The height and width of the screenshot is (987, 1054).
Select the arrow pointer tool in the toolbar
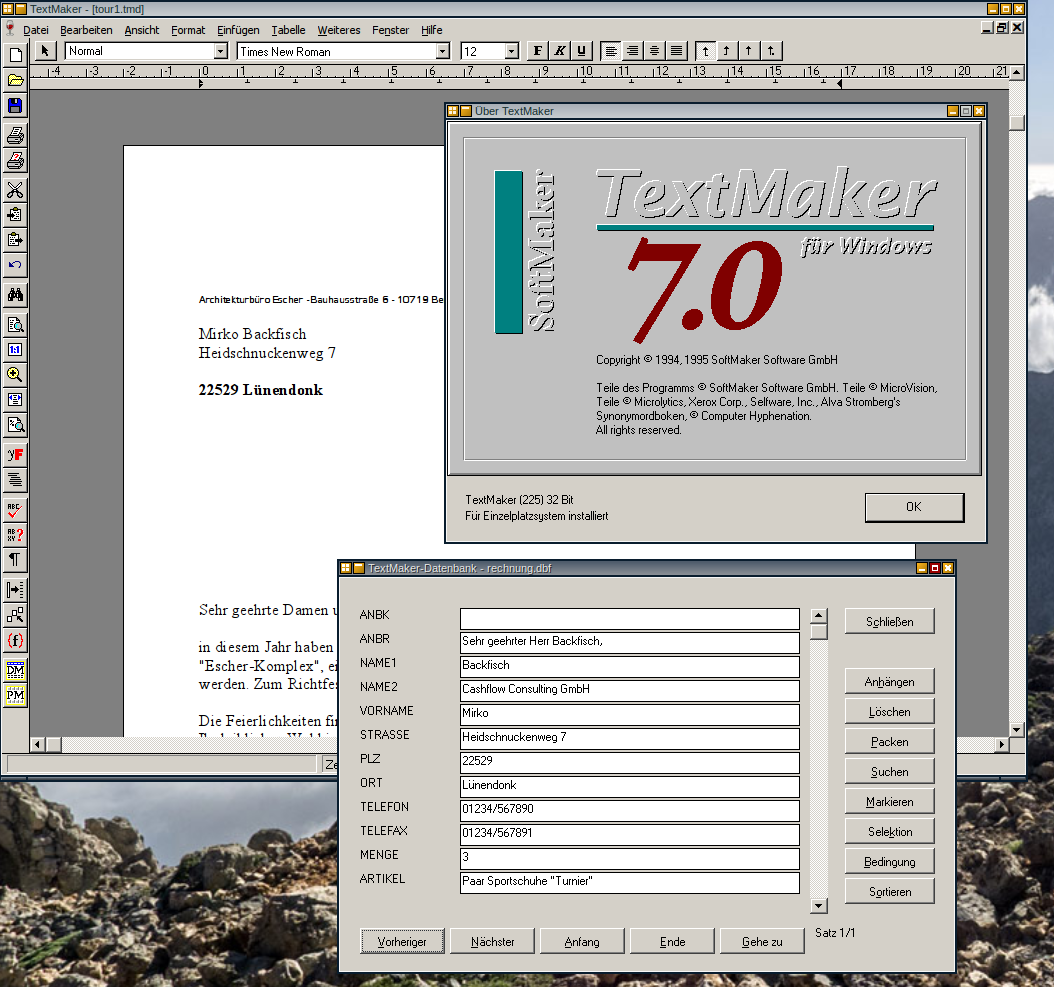(x=45, y=51)
